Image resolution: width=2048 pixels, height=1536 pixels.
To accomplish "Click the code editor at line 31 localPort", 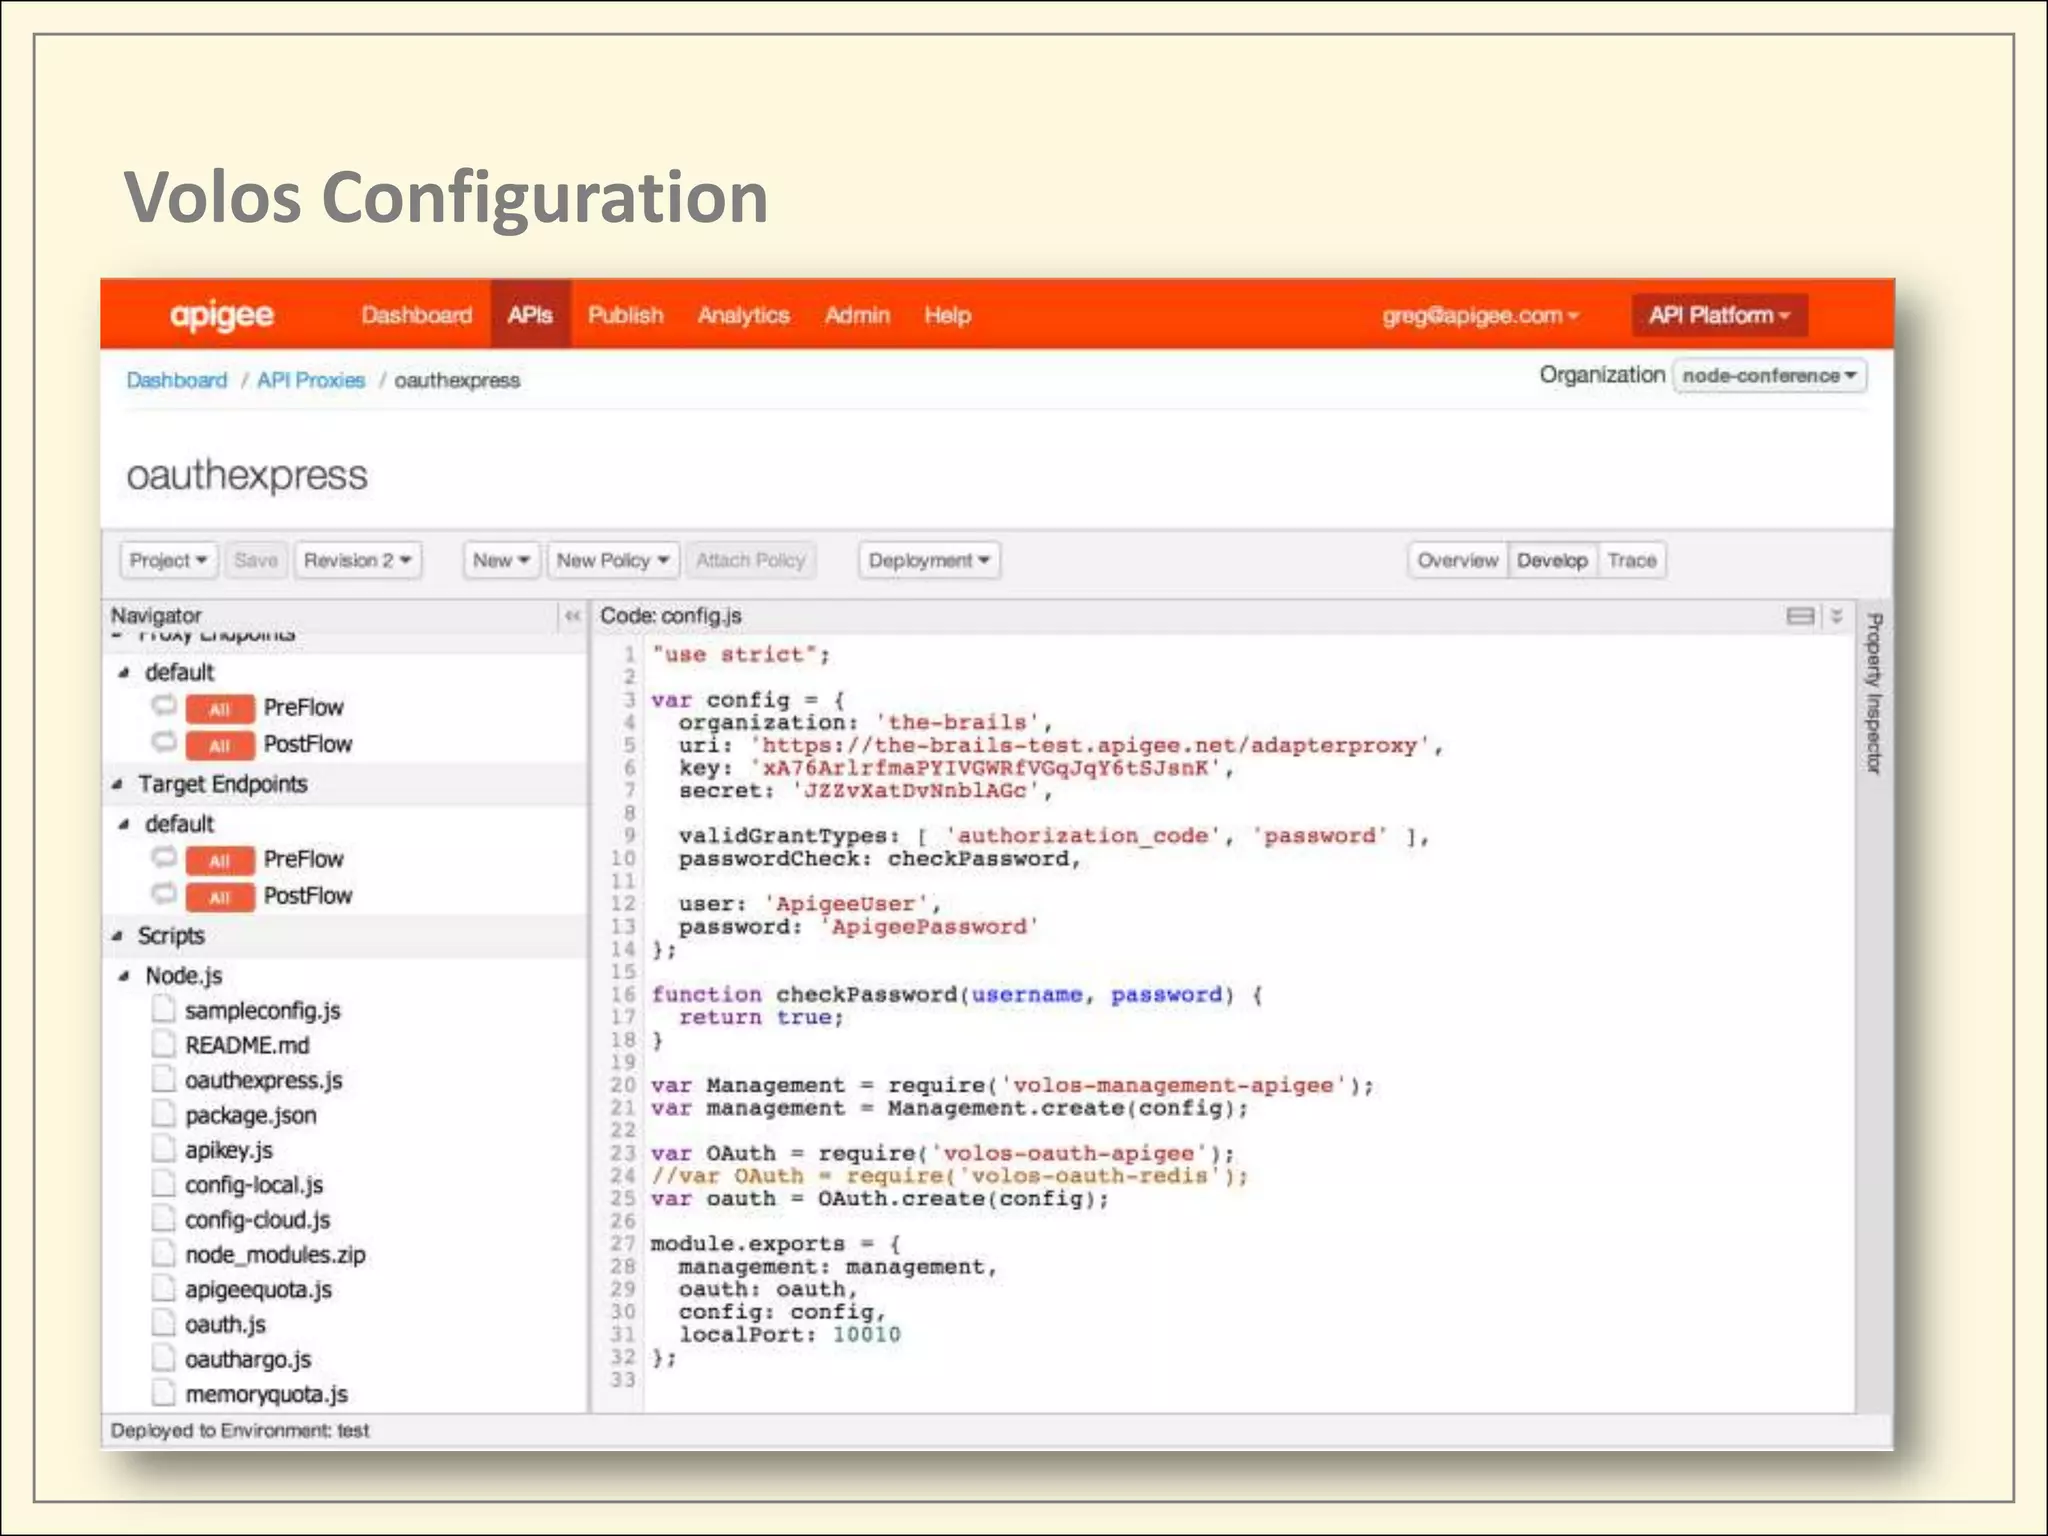I will pyautogui.click(x=789, y=1334).
